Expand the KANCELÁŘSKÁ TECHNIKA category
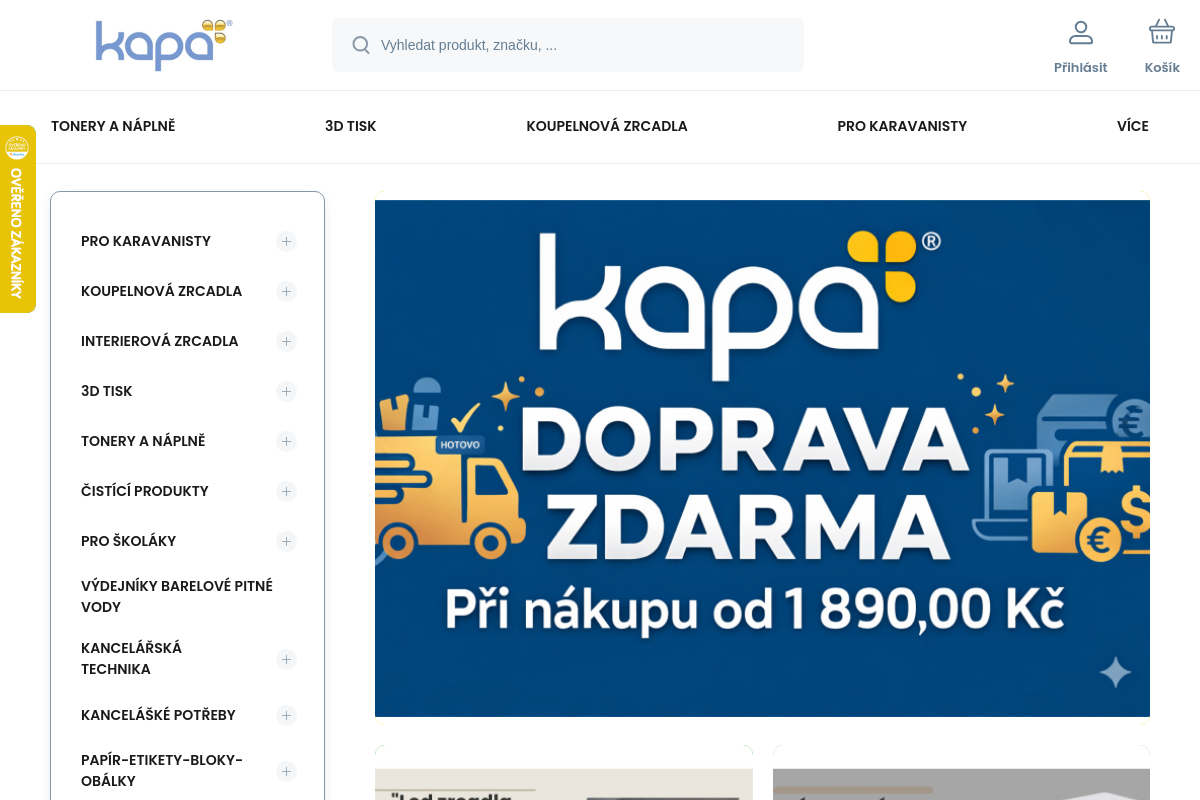 pyautogui.click(x=286, y=659)
